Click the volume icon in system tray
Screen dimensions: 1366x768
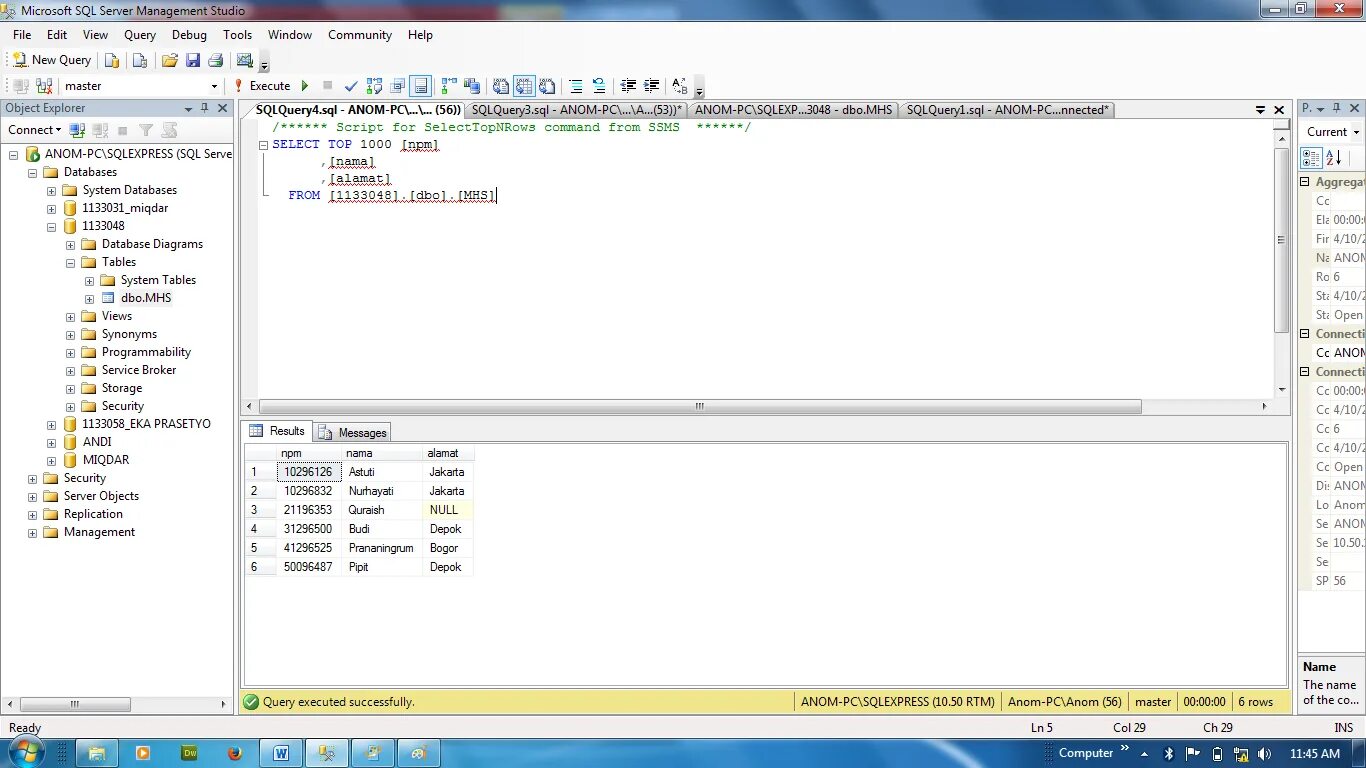[1264, 753]
